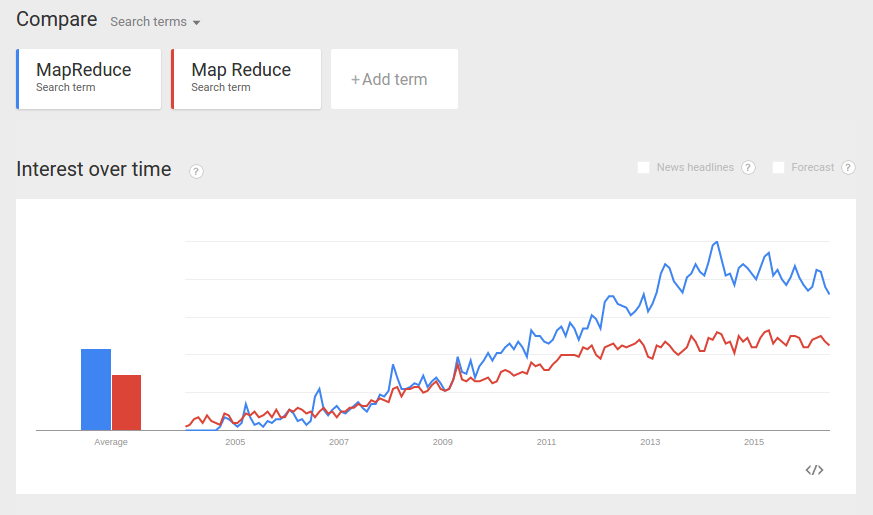Click the highest peak of the blue line
The height and width of the screenshot is (515, 873).
716,242
